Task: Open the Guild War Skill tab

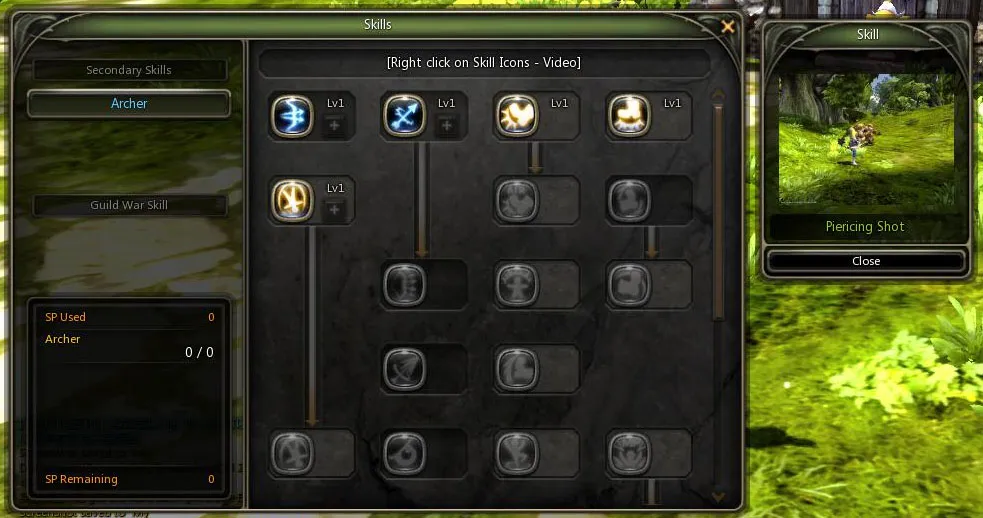Action: [129, 205]
